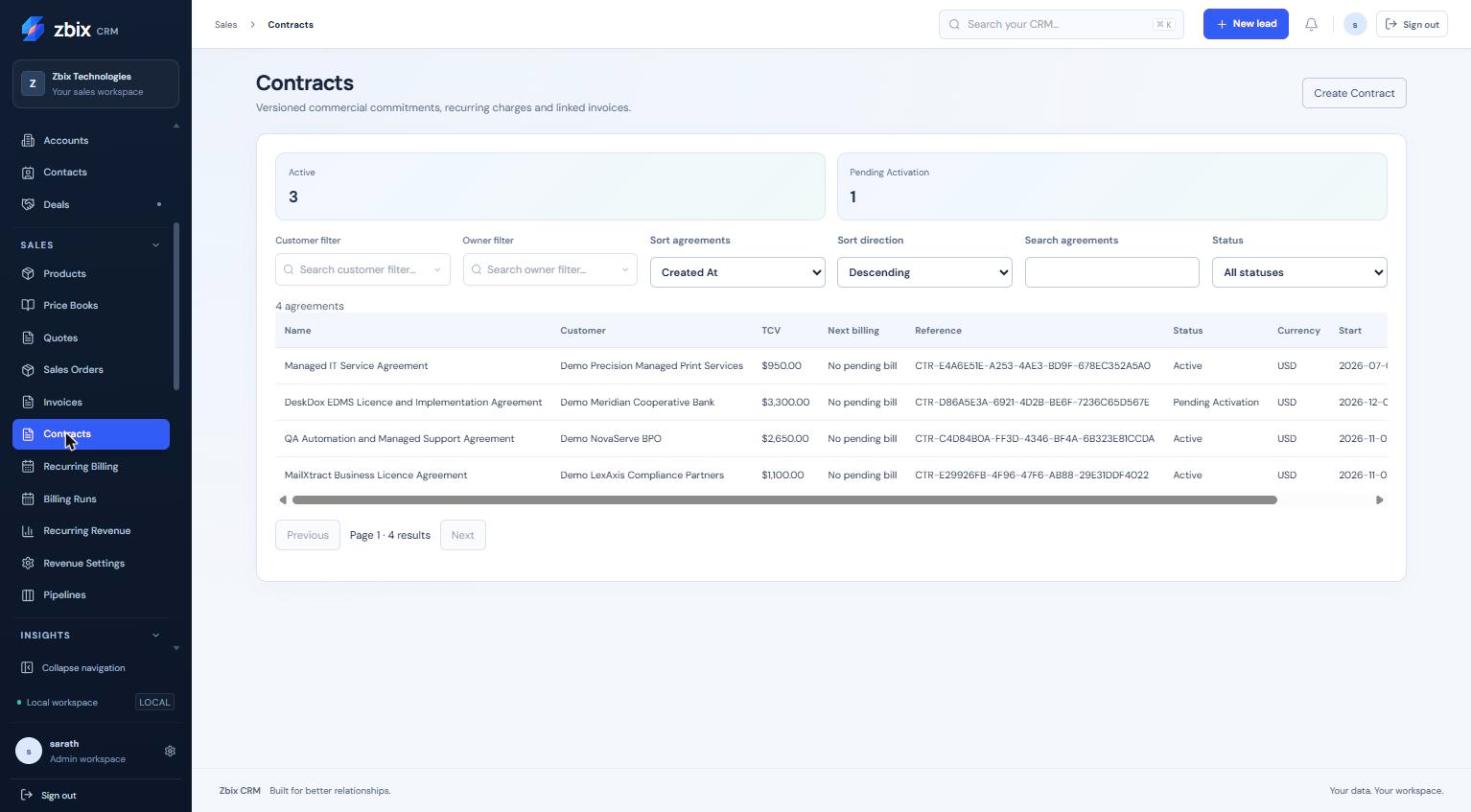Click the Create Contract button

[x=1354, y=93]
